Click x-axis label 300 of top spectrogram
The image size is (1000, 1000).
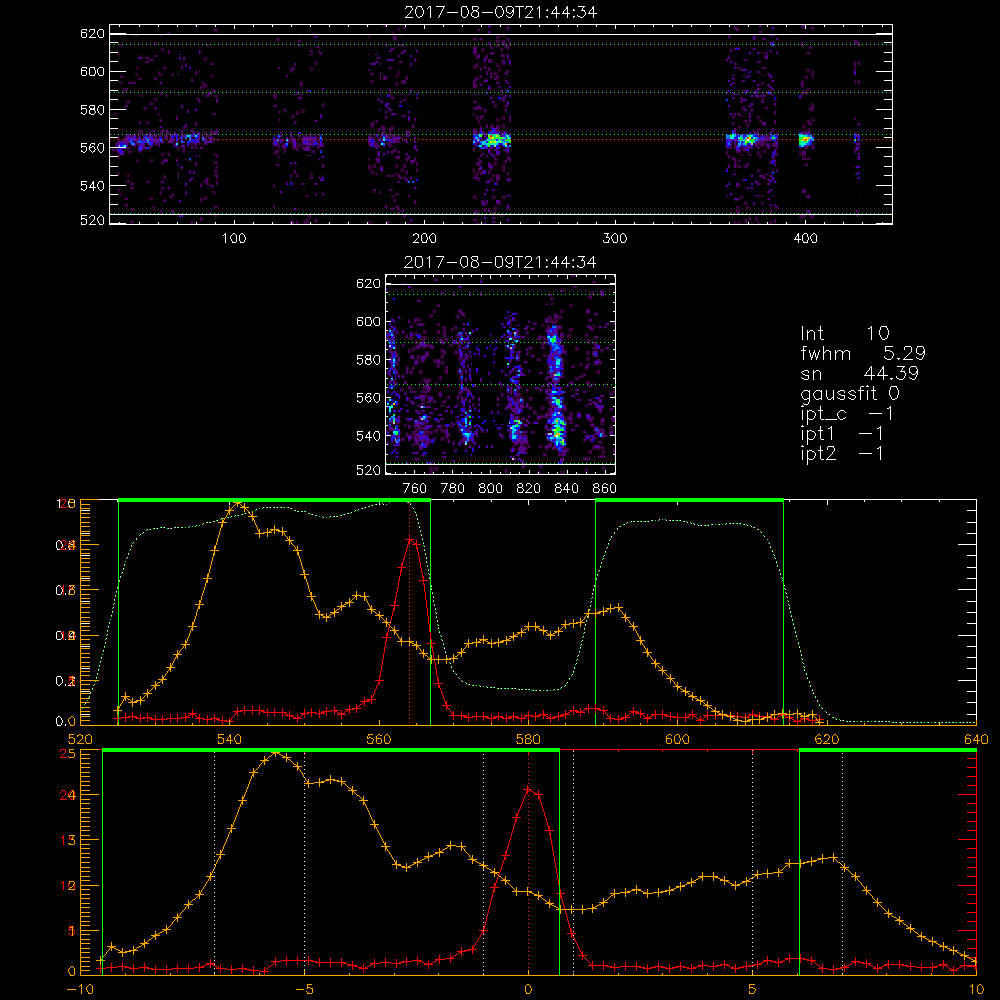(x=615, y=239)
